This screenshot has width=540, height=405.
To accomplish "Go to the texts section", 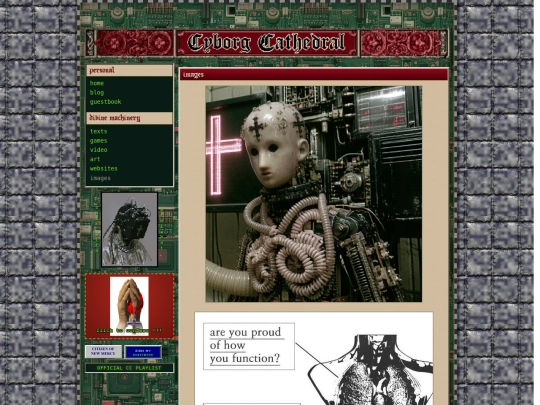I will click(98, 132).
